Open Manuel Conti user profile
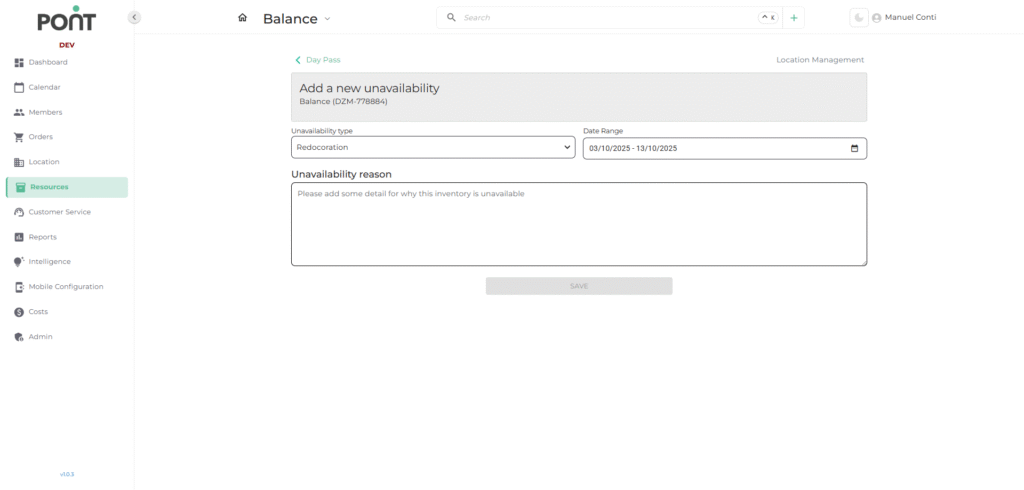Viewport: 1024px width, 490px height. pyautogui.click(x=904, y=18)
